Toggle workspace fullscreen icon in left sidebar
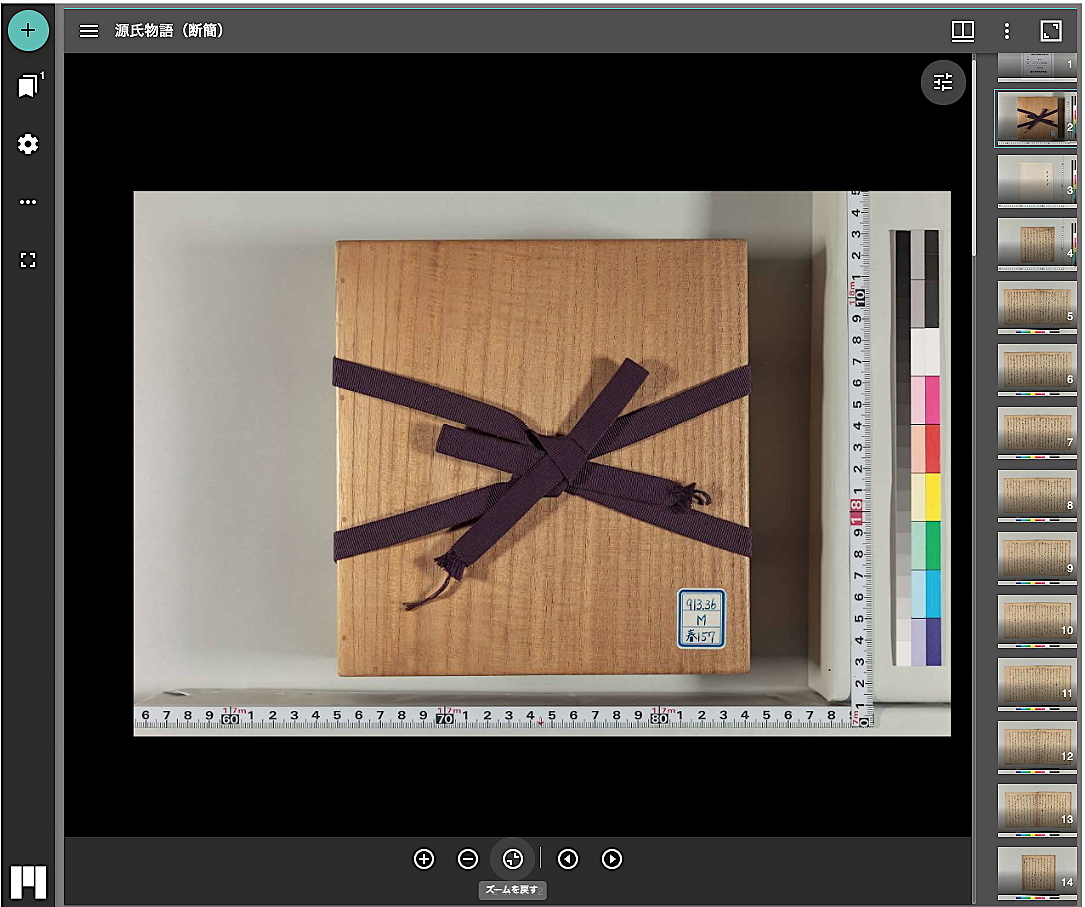Image resolution: width=1085 pixels, height=907 pixels. click(28, 260)
